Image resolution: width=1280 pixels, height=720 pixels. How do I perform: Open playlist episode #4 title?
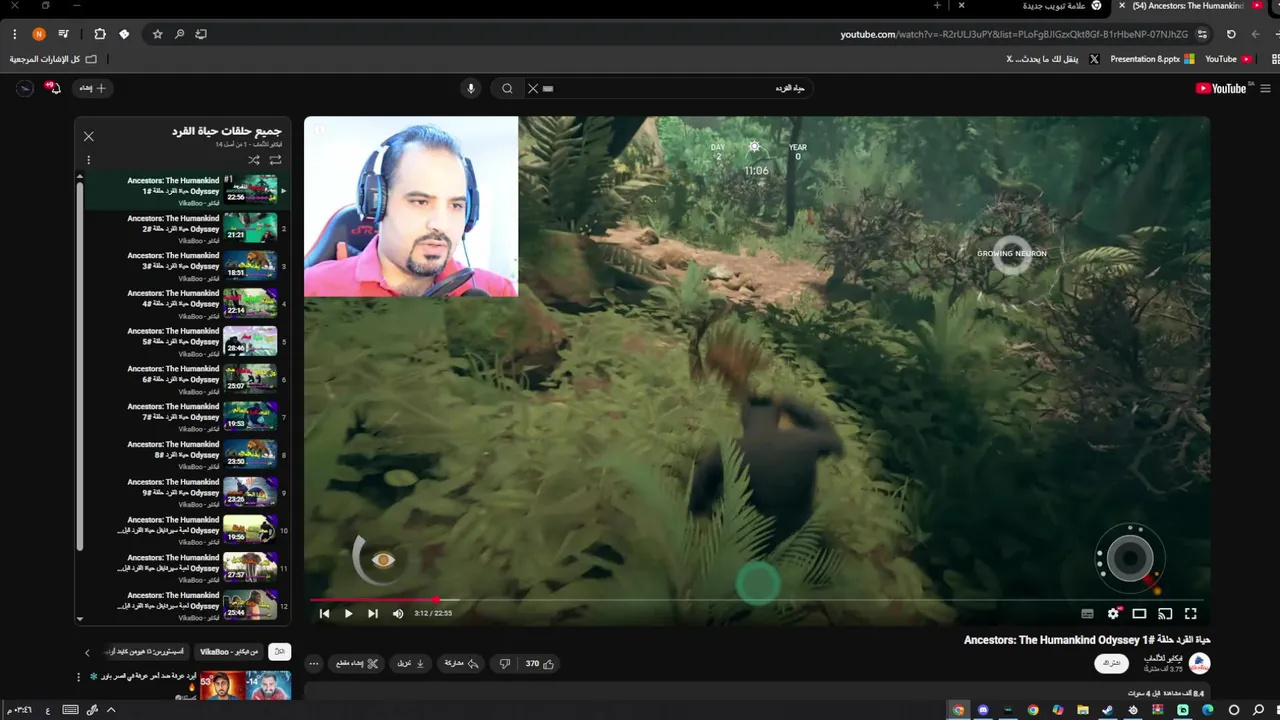click(173, 298)
